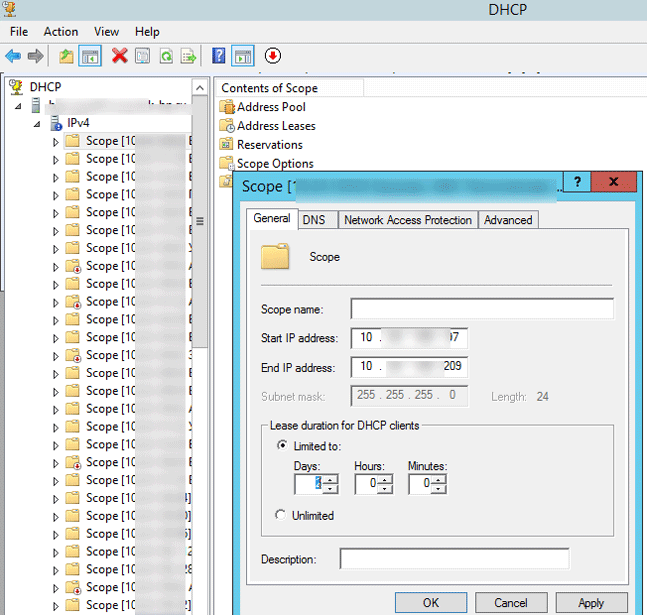Collapse the server node above IPv4
Image resolution: width=651 pixels, height=615 pixels.
(x=18, y=106)
